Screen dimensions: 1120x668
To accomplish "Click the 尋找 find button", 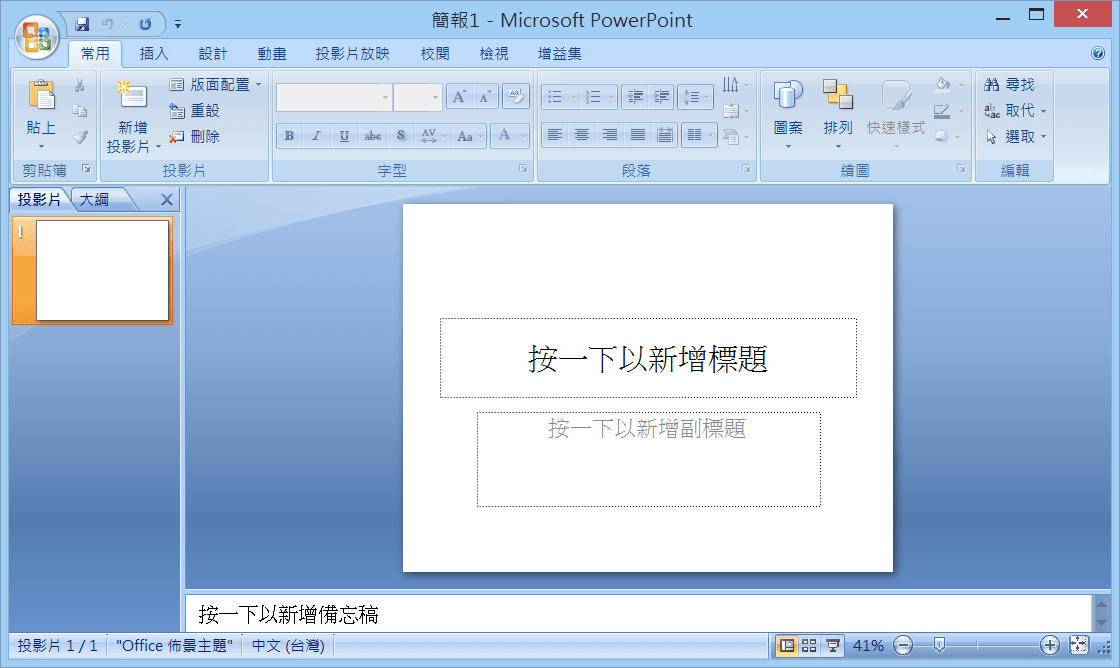I will [1009, 84].
